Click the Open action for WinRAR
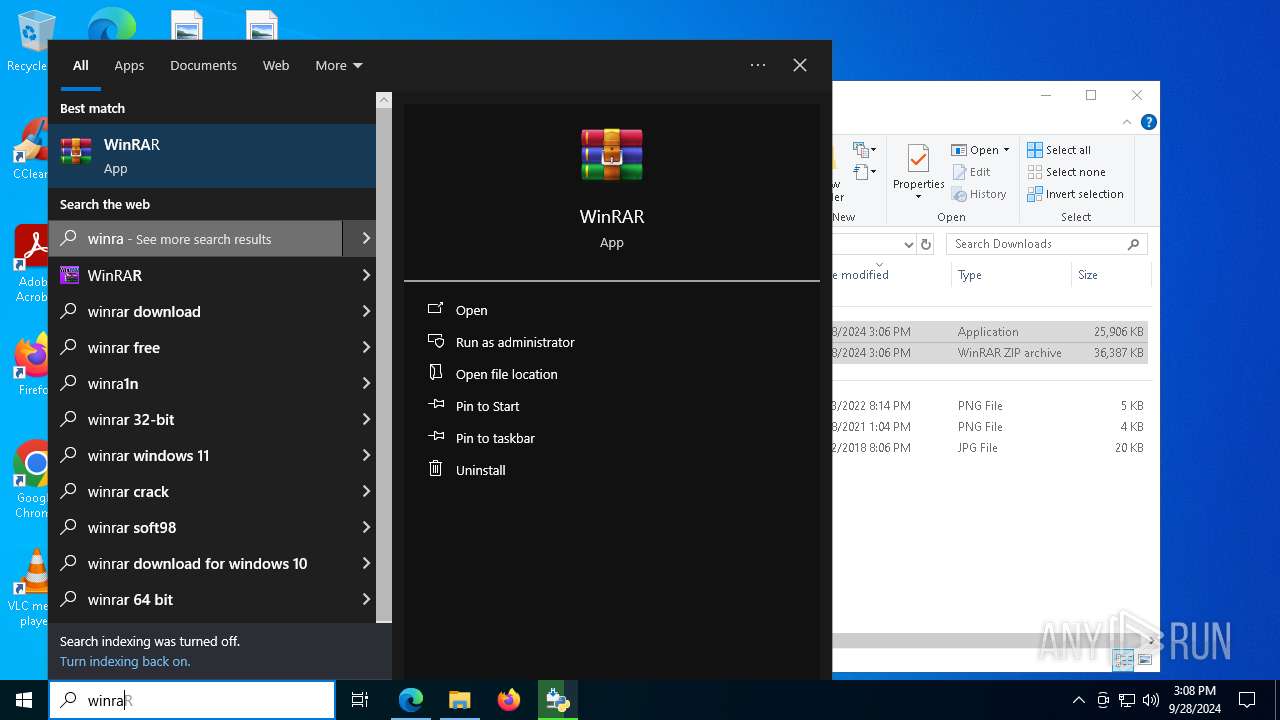1280x720 pixels. pos(471,310)
